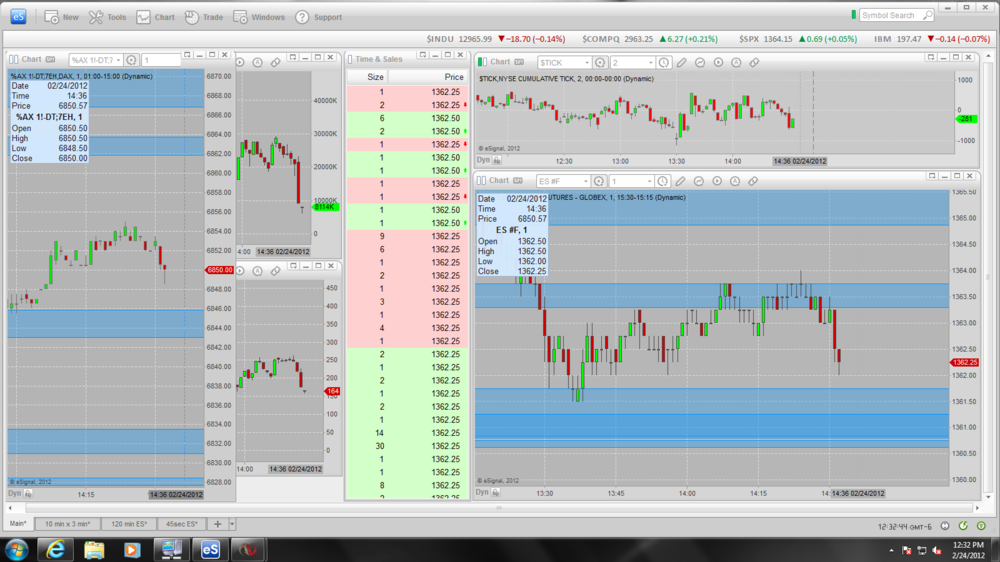Open symbol dropdown in %AX DAX chart
The height and width of the screenshot is (562, 1000).
[118, 61]
